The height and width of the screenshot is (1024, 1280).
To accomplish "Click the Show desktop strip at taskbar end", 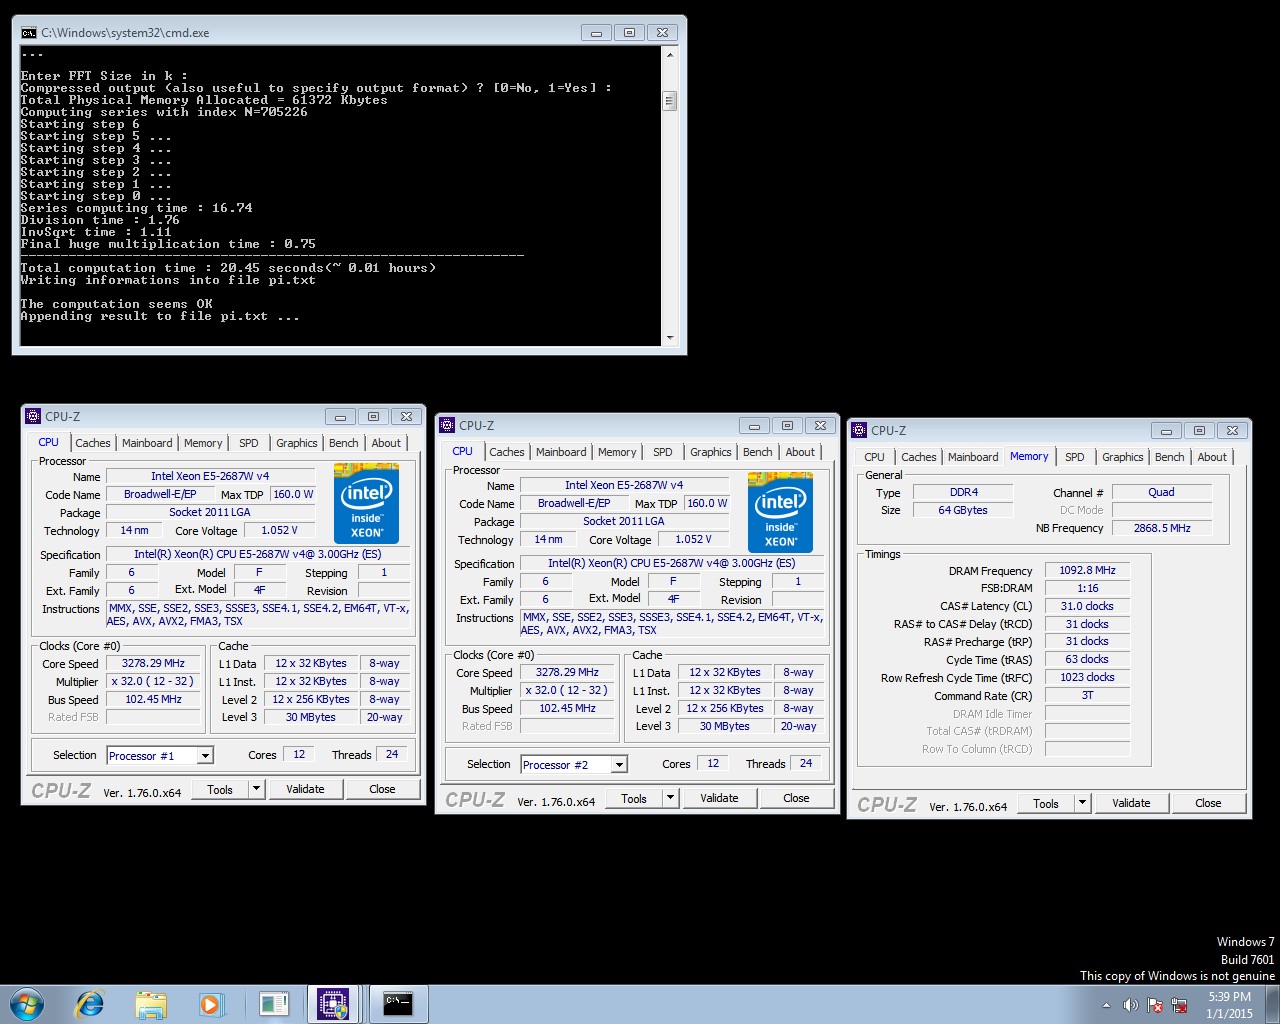I will (1273, 1004).
